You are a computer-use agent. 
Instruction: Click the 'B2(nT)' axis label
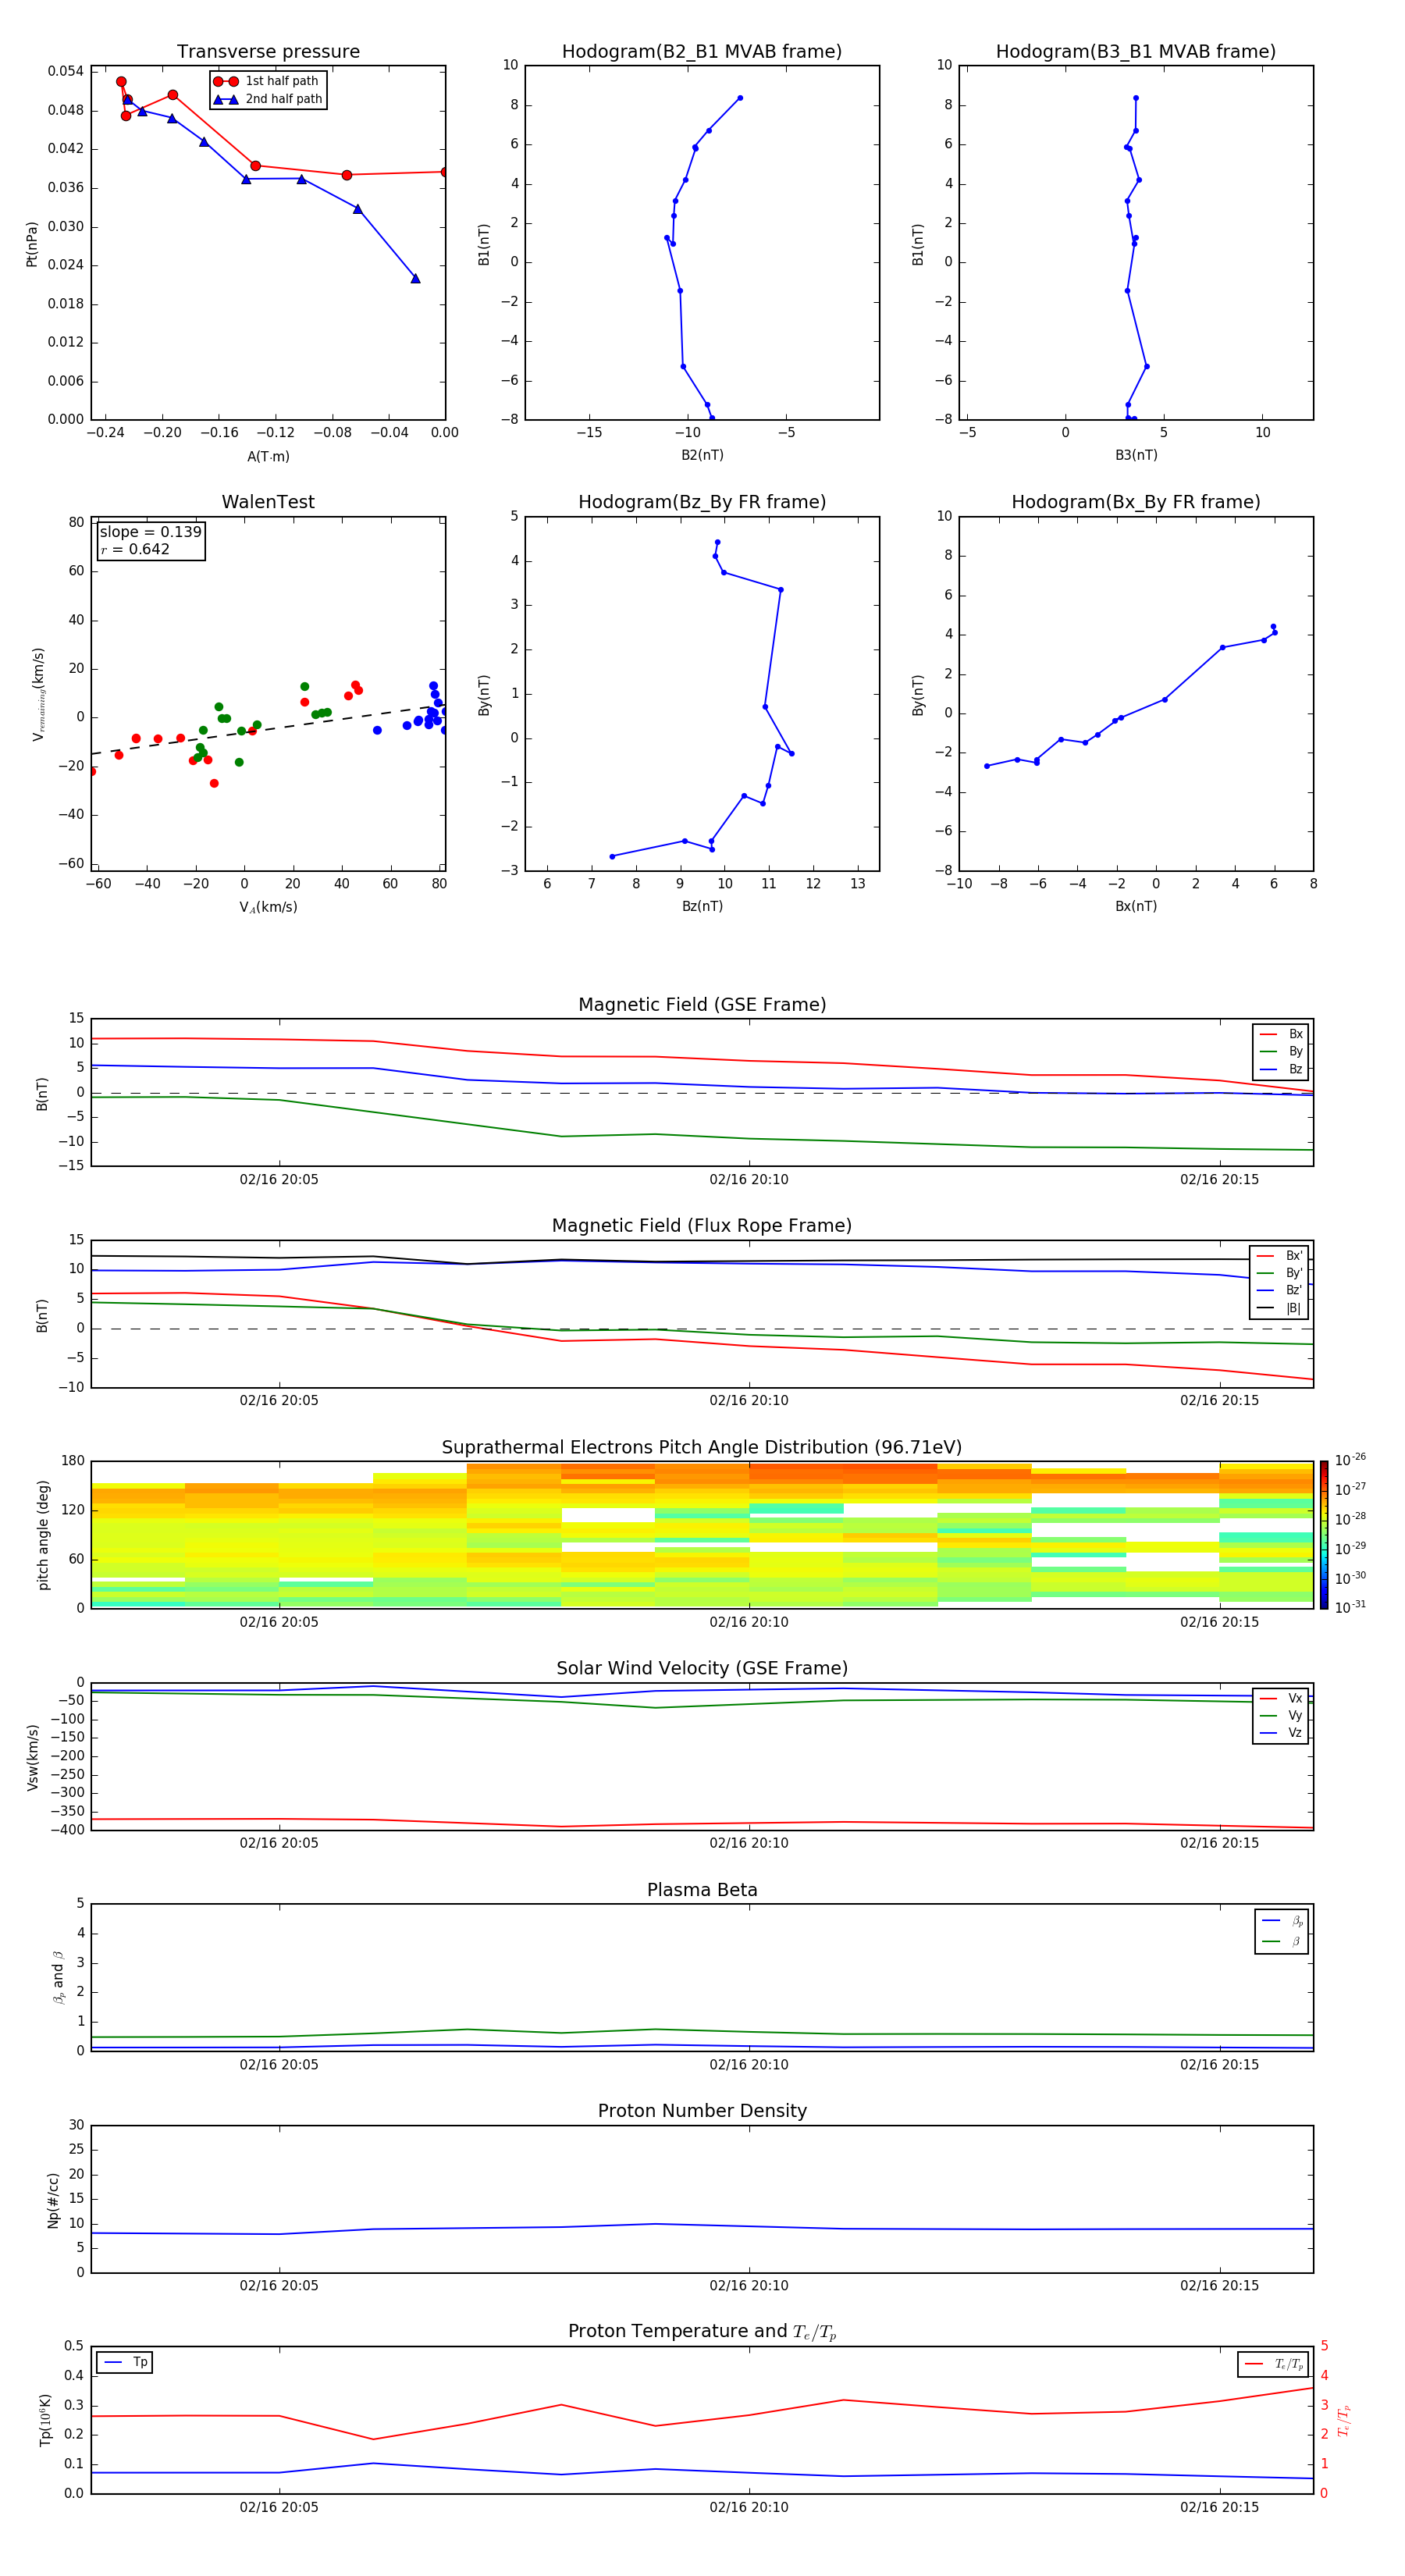[702, 455]
